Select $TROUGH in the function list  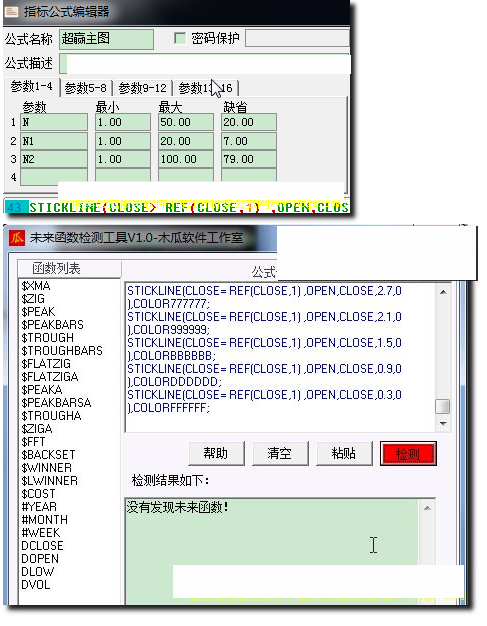pyautogui.click(x=48, y=338)
